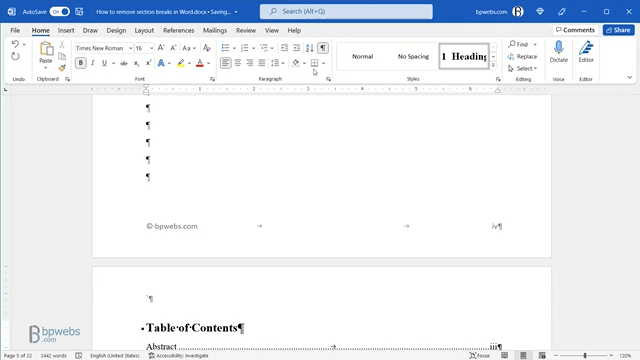Decrease font size with shrink icon

pos(173,48)
